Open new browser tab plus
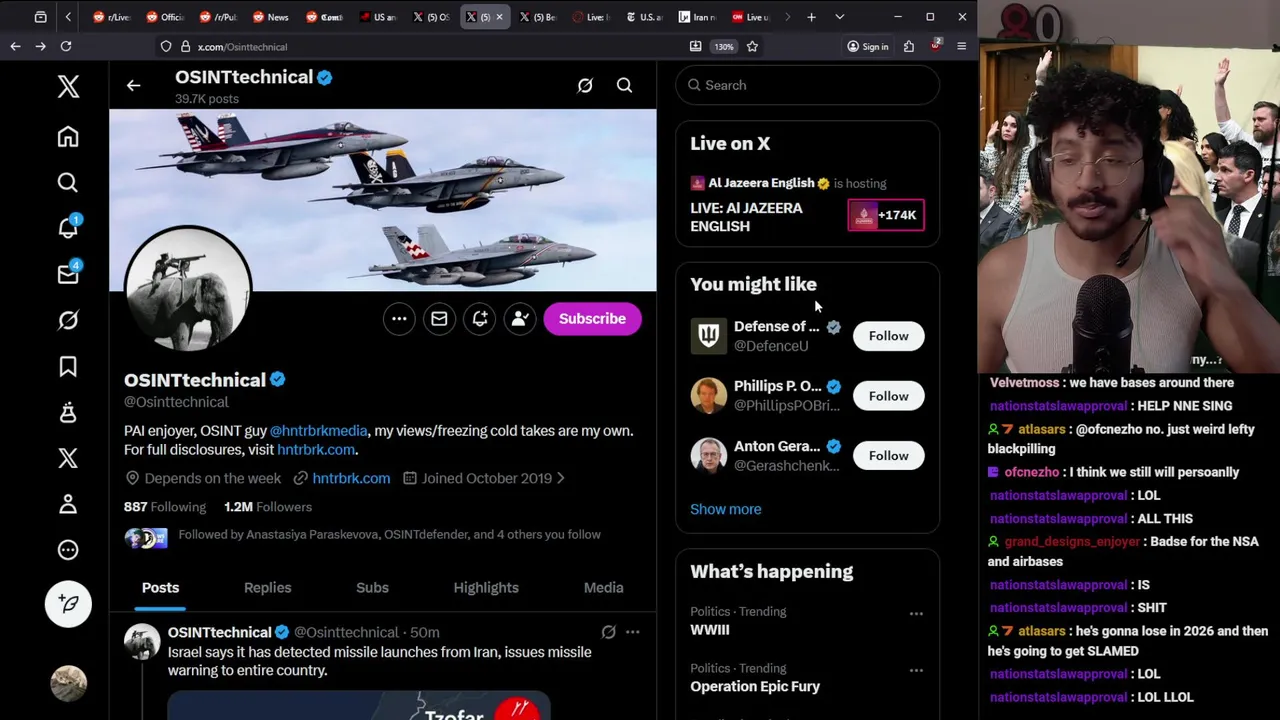Viewport: 1280px width, 720px height. coord(812,17)
